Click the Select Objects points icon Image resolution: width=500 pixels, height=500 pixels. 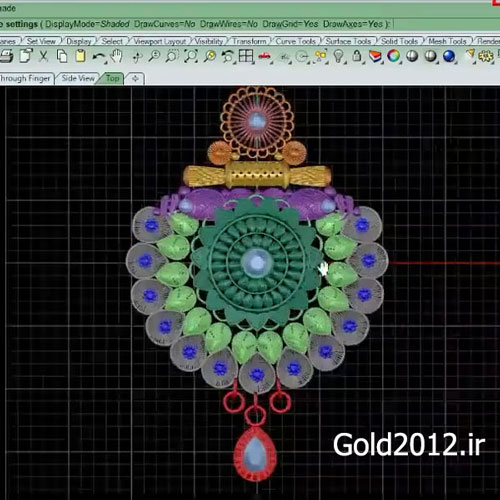[321, 56]
